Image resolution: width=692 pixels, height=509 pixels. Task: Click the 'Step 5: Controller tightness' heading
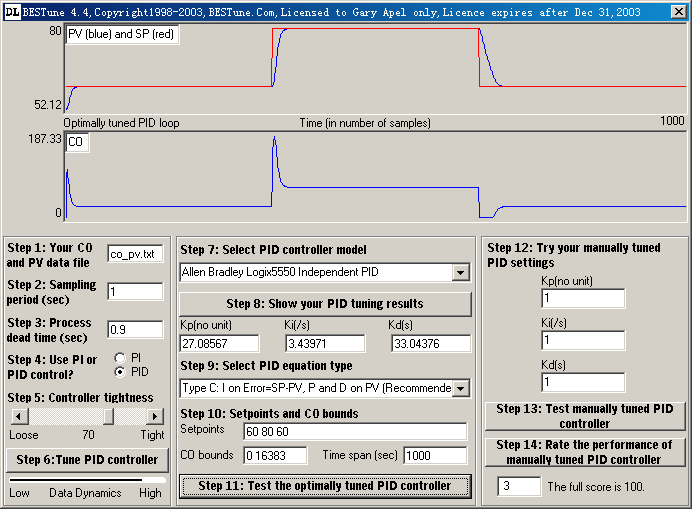(x=80, y=398)
